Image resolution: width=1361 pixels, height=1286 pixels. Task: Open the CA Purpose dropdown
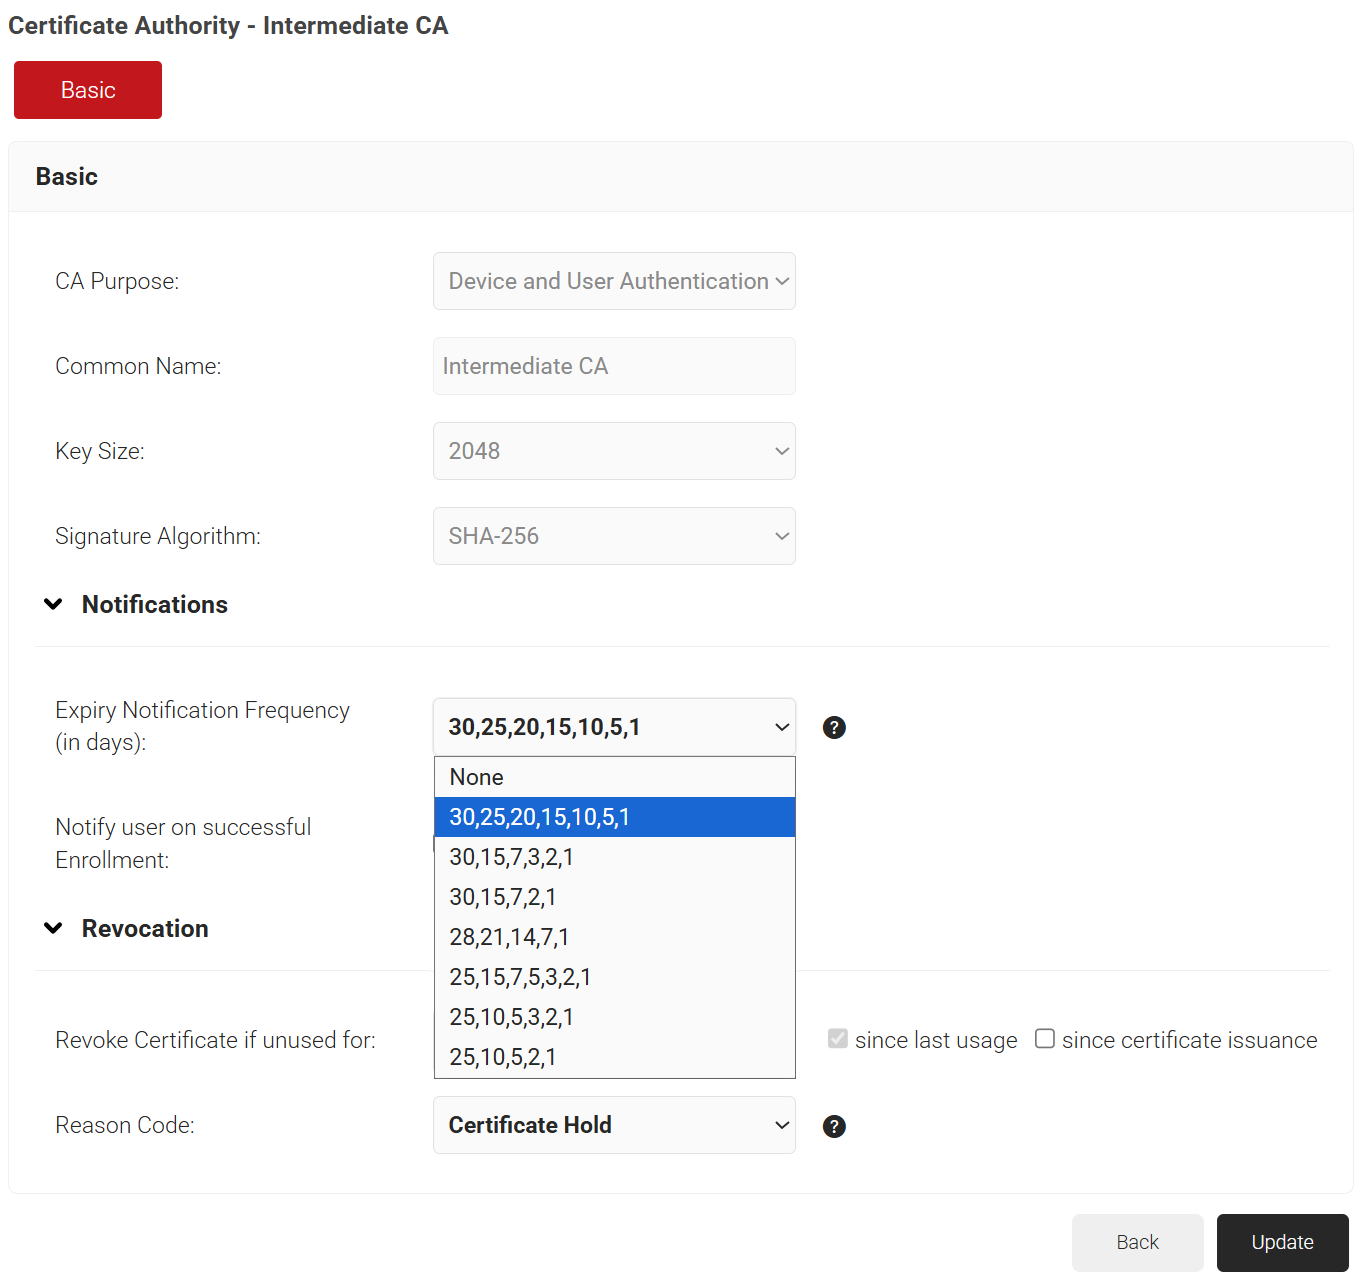[x=614, y=281]
